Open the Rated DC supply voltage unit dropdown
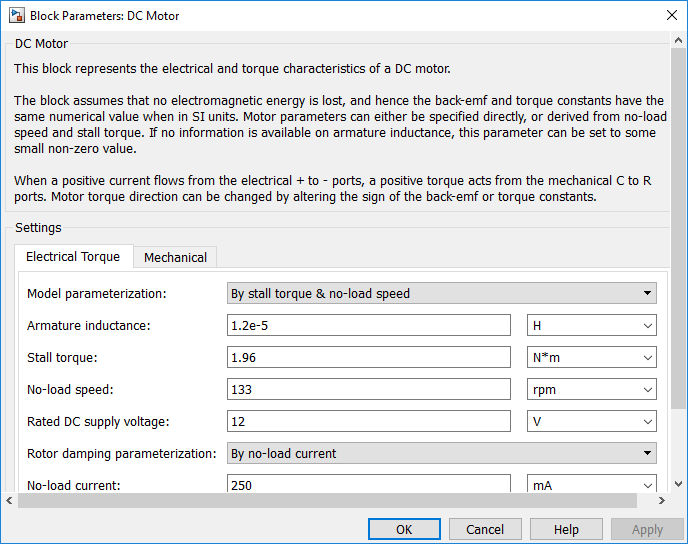 pyautogui.click(x=591, y=422)
